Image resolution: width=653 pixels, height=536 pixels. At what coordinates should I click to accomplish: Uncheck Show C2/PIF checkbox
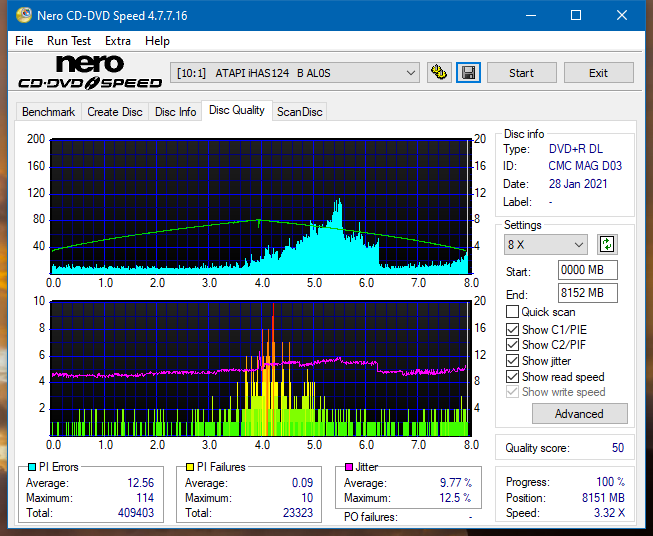click(512, 345)
